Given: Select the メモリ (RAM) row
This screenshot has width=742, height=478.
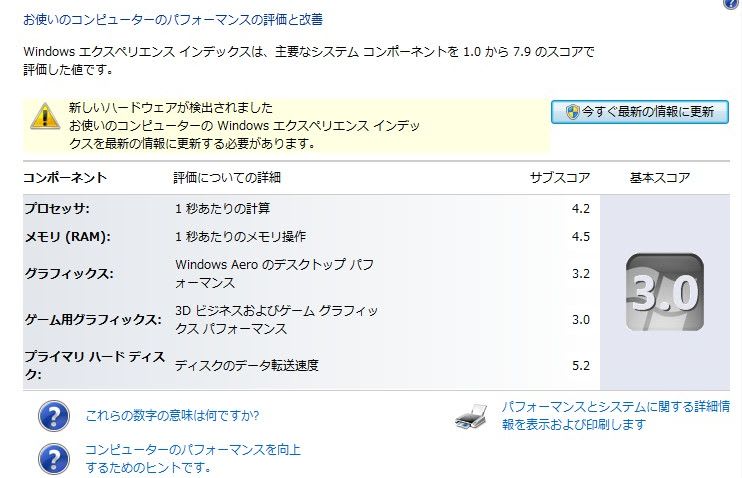Looking at the screenshot, I should coord(311,237).
